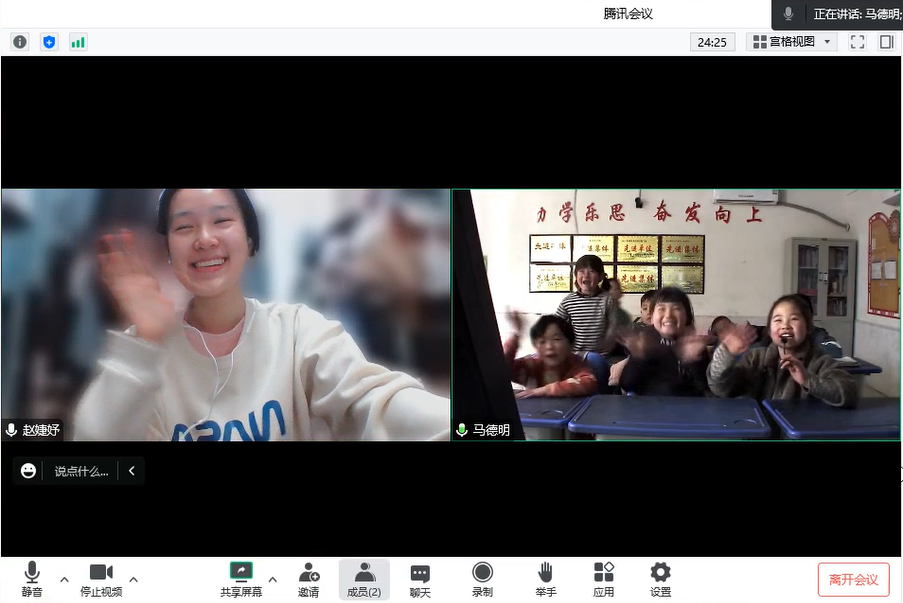This screenshot has width=903, height=603.
Task: Check the green network signal icon
Action: 78,42
